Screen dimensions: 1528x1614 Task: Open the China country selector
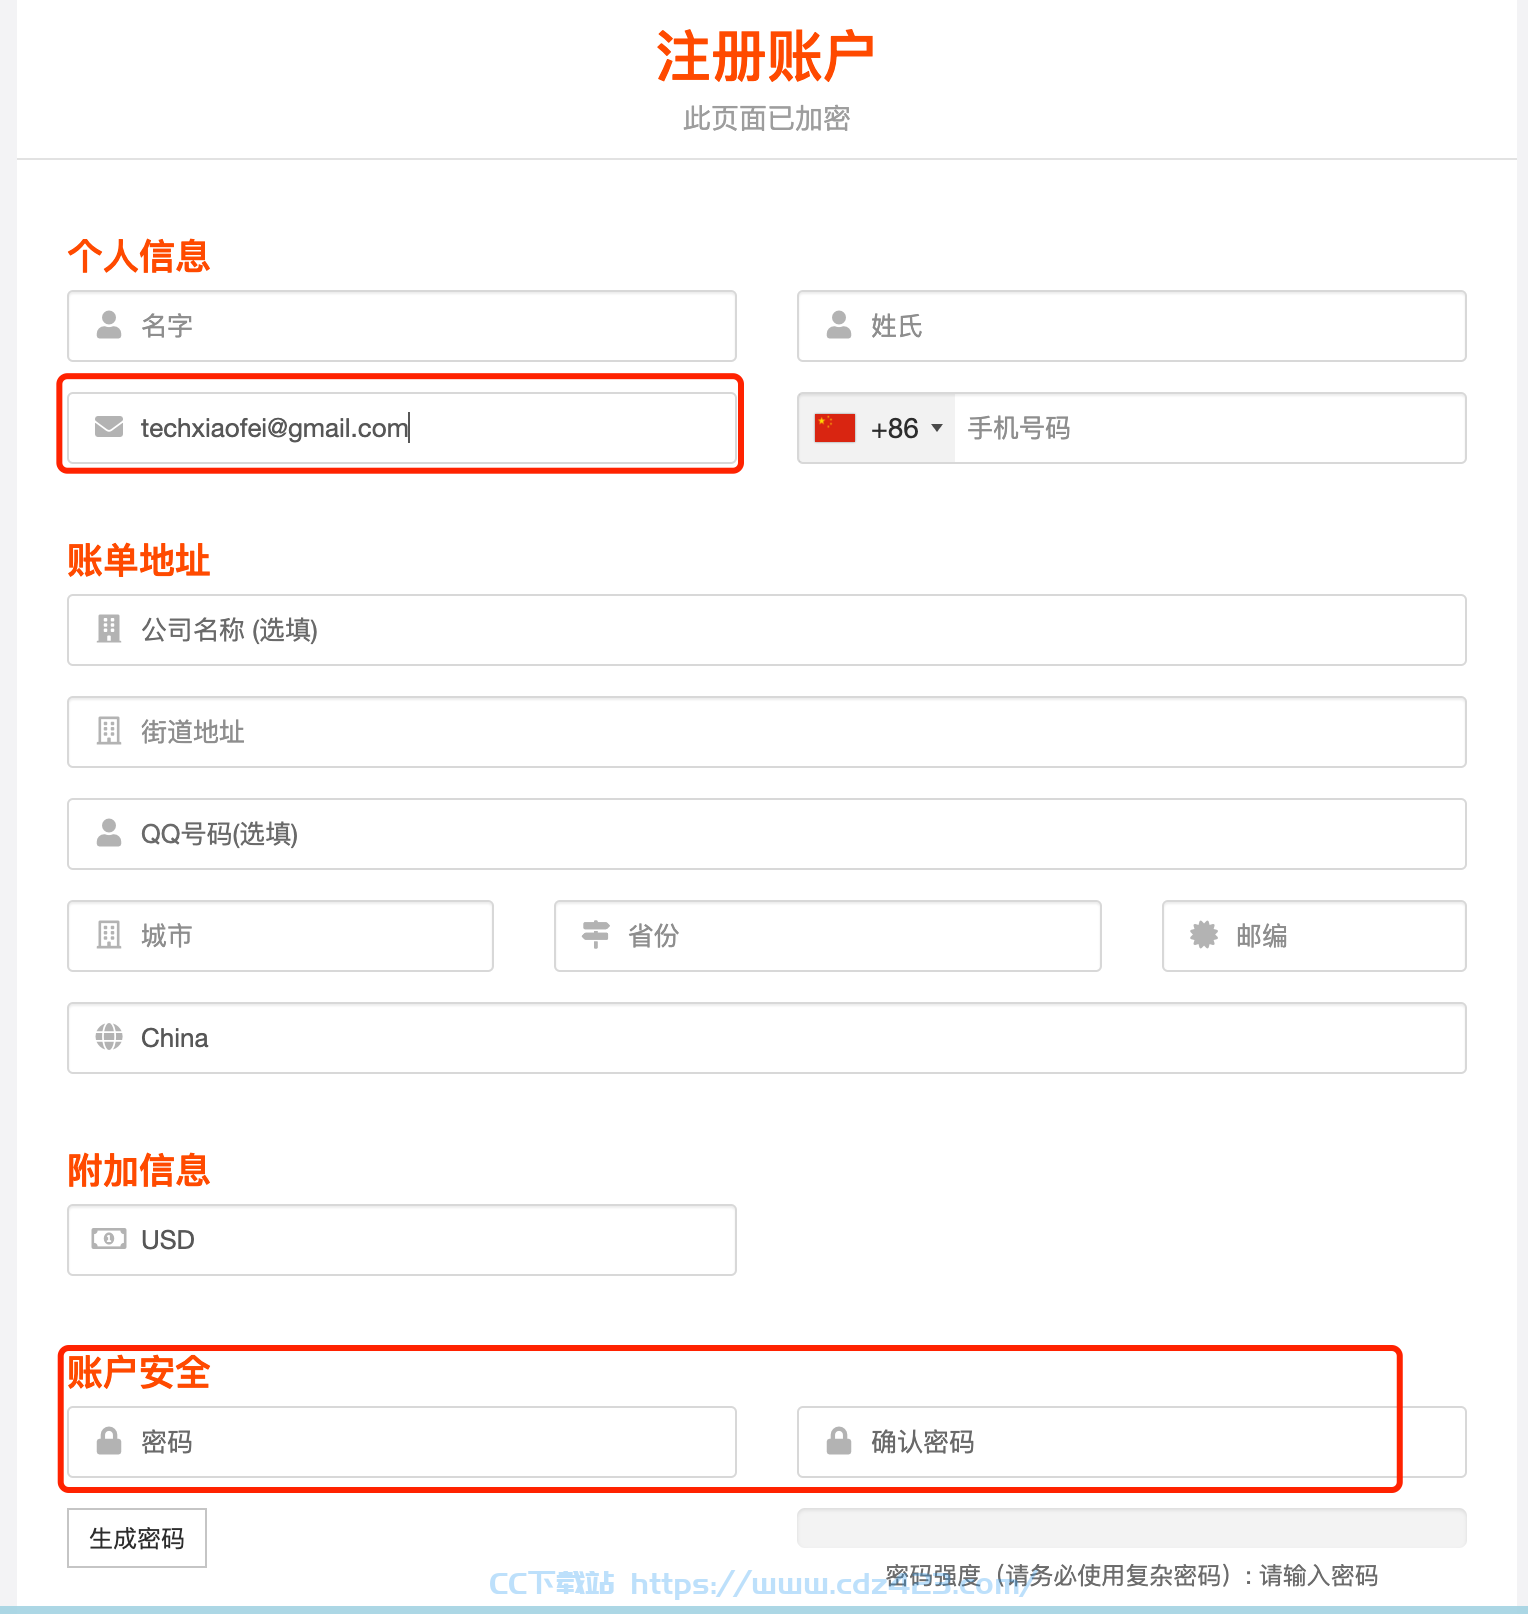(767, 1038)
